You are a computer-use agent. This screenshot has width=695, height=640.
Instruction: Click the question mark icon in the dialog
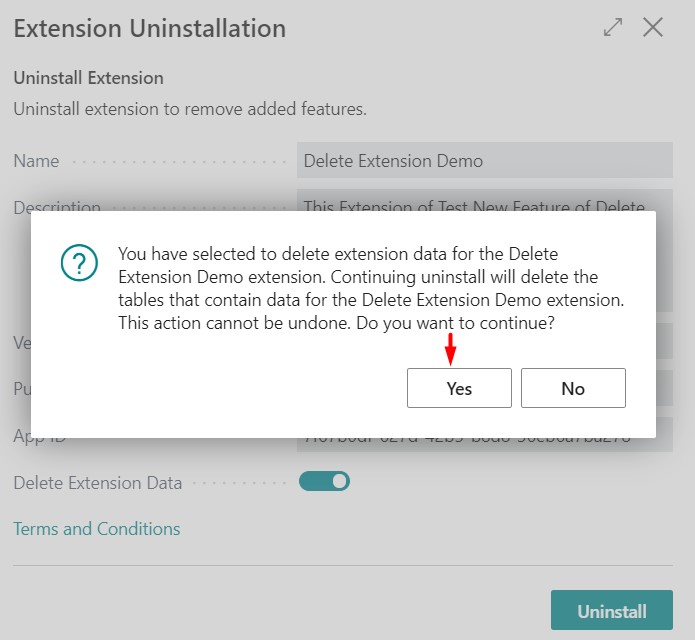pyautogui.click(x=79, y=263)
